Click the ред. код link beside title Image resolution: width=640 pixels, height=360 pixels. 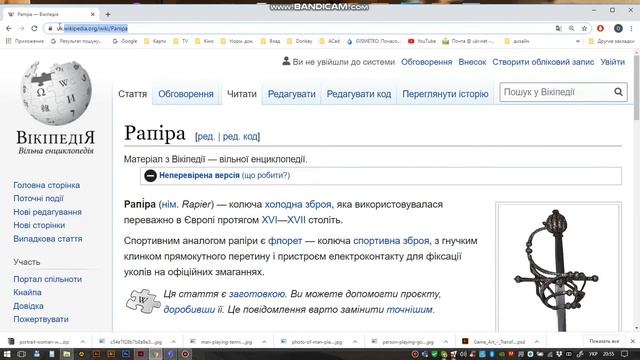[240, 136]
